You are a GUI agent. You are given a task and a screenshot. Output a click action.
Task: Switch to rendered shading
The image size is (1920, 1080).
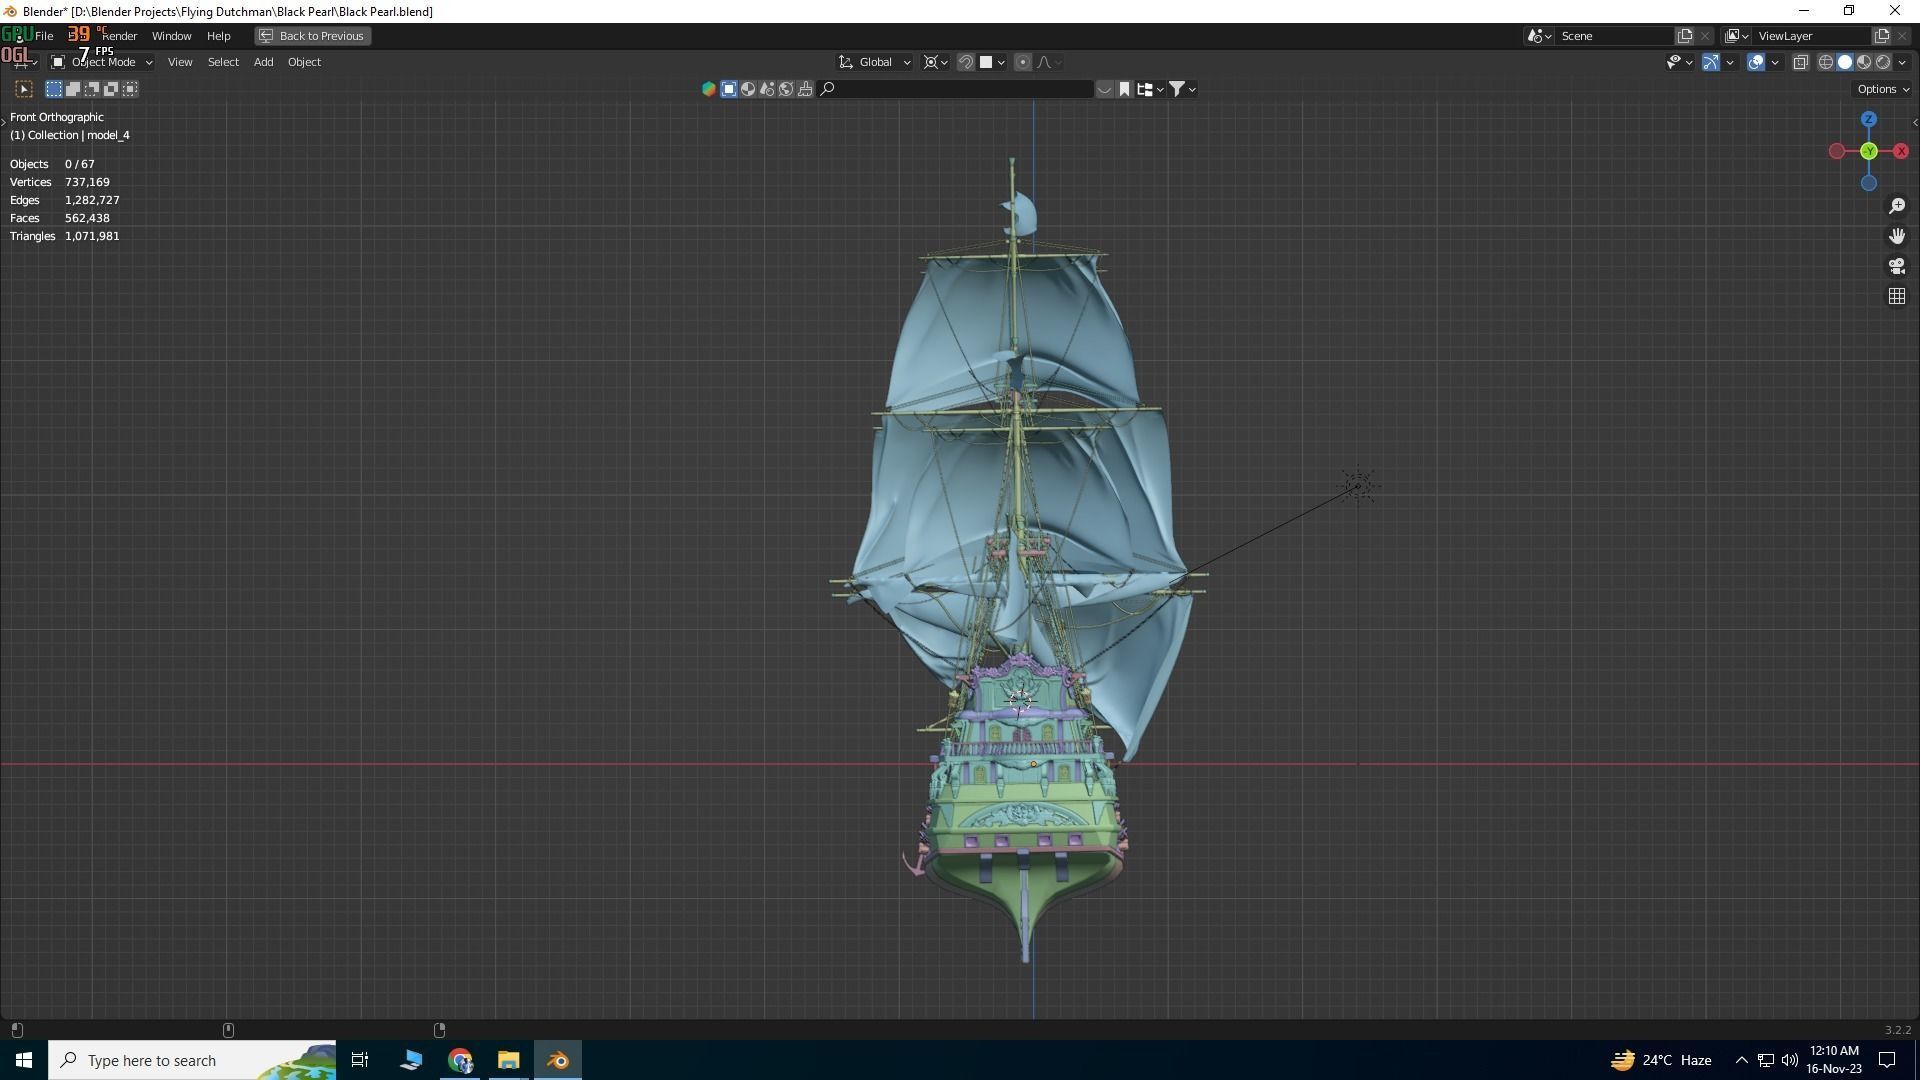[1883, 62]
